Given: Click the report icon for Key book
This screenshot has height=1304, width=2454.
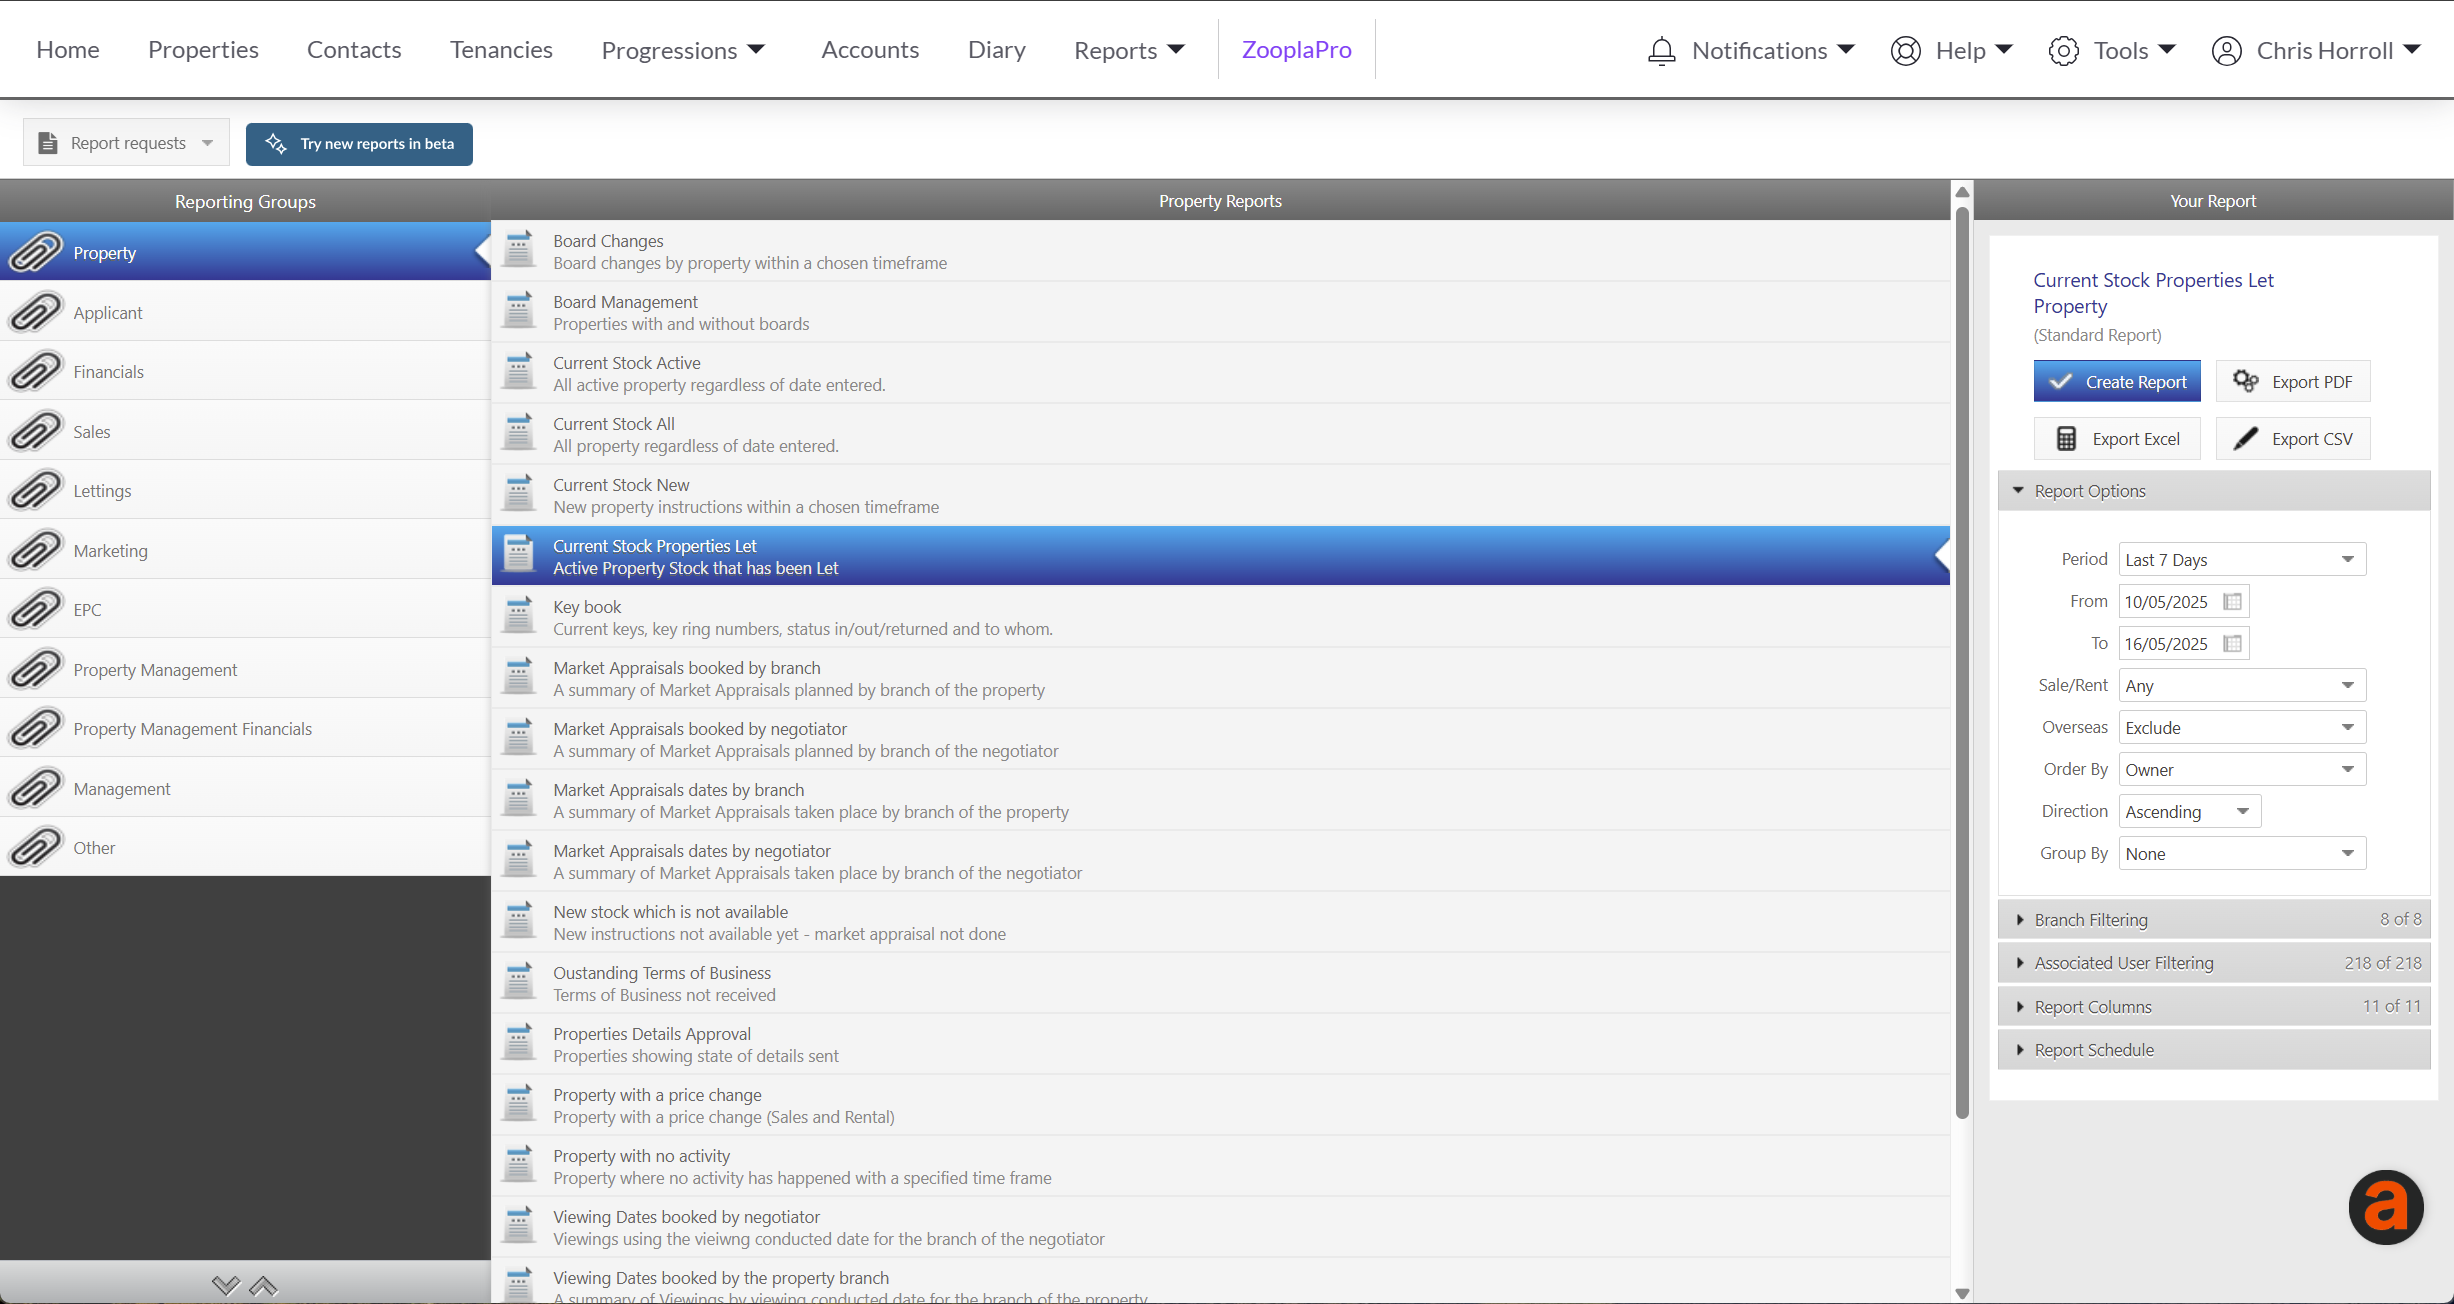Looking at the screenshot, I should point(518,616).
